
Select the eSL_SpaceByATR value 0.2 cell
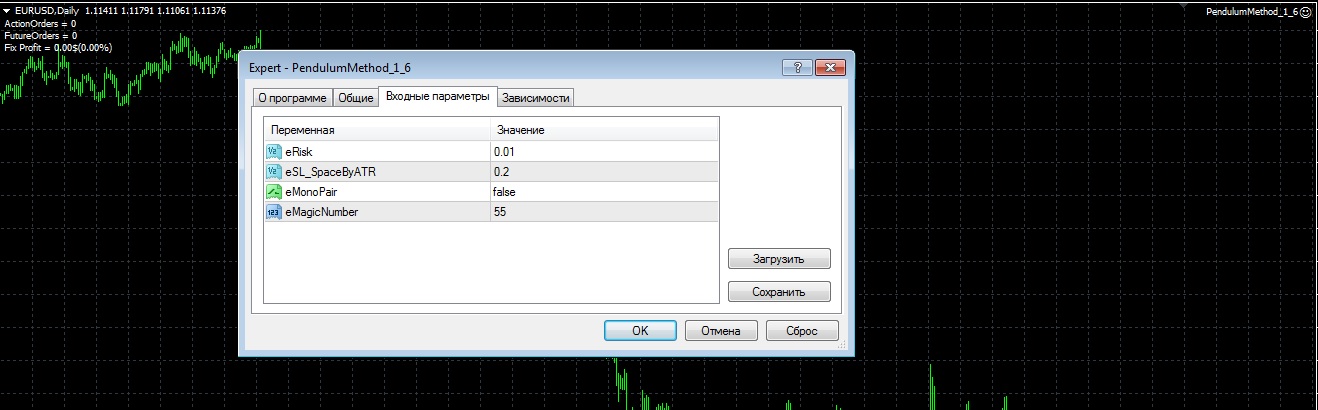click(604, 171)
